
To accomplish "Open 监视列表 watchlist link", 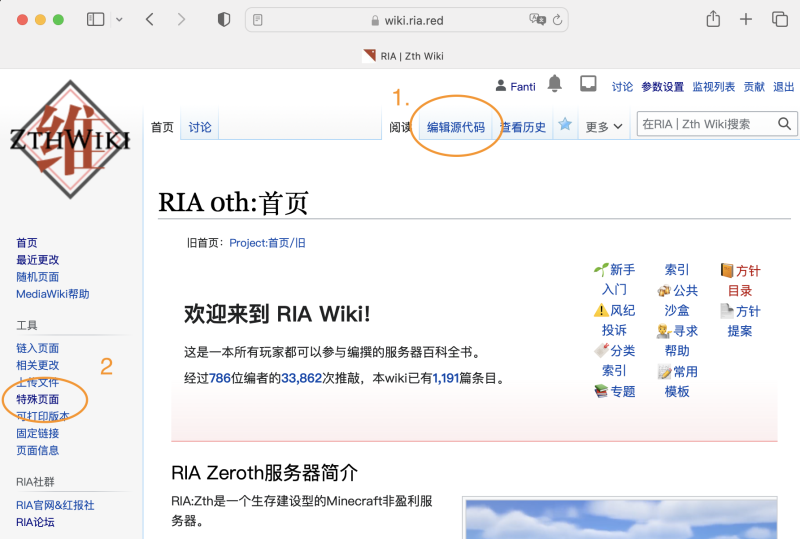I will click(714, 87).
